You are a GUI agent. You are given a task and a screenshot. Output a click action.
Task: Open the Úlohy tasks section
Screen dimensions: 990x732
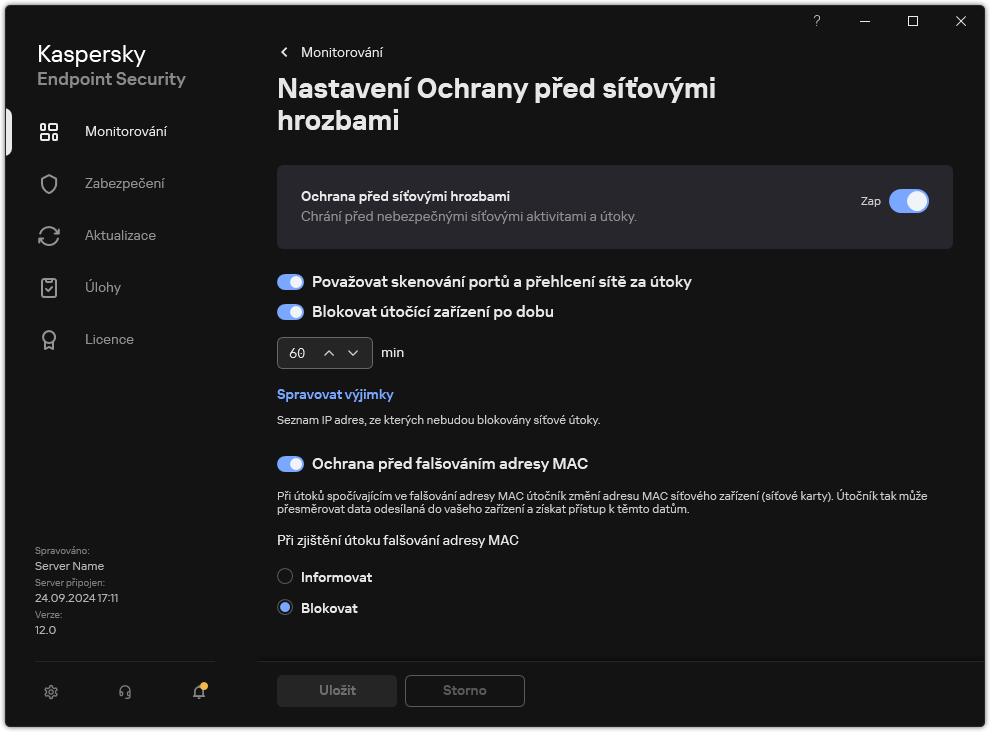click(102, 287)
